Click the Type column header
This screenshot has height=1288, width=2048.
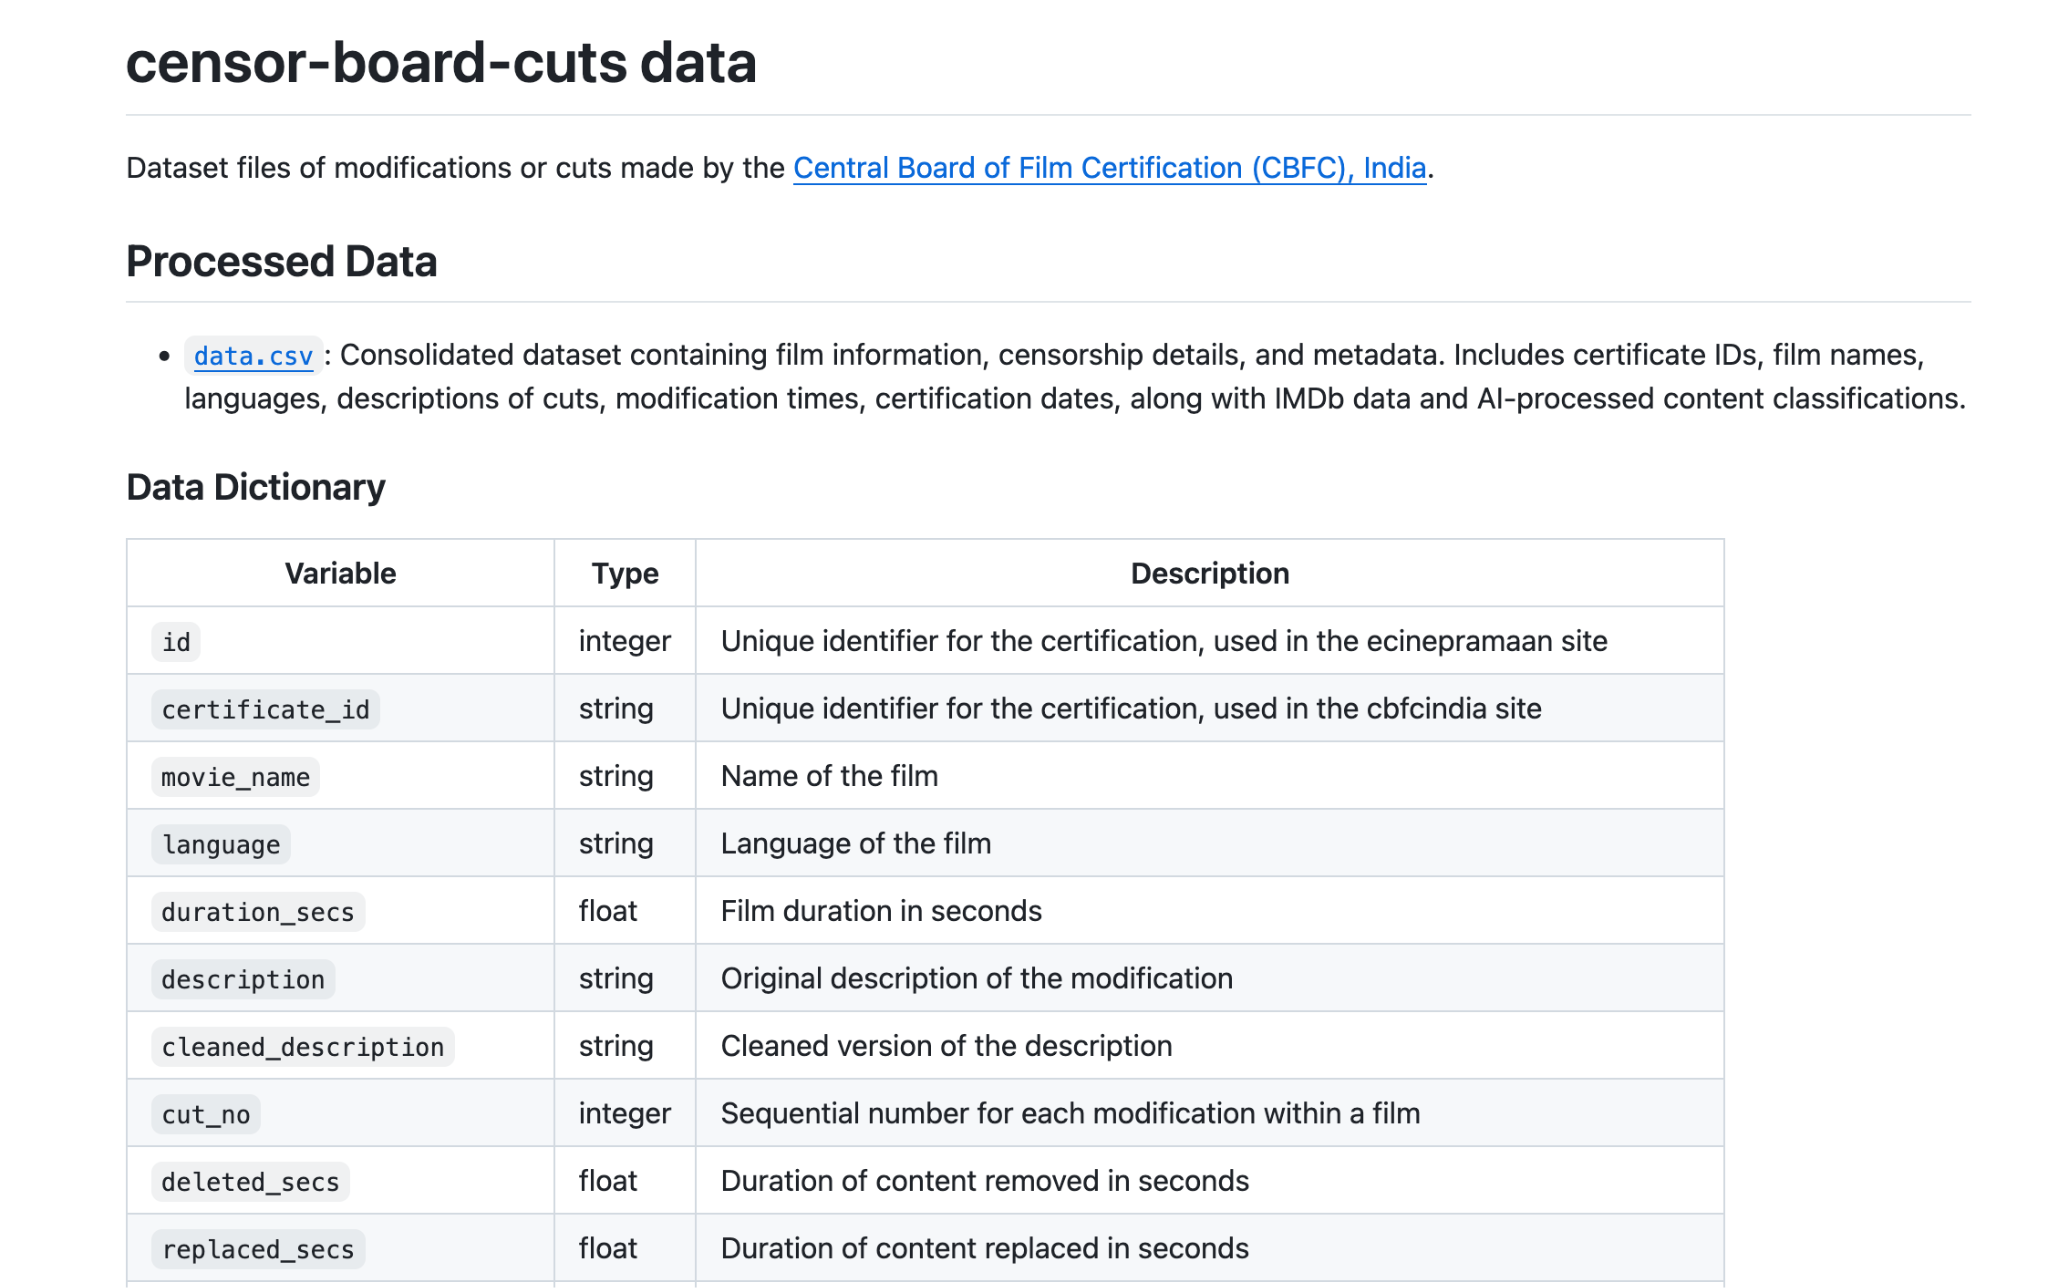click(624, 573)
